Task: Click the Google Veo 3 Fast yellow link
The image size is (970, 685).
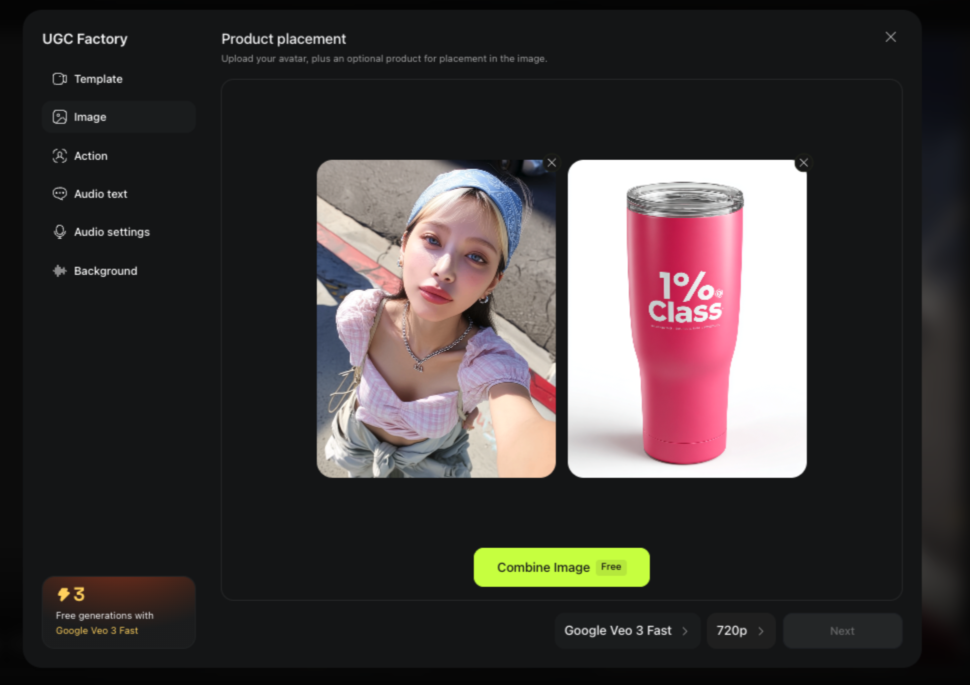Action: pos(97,631)
